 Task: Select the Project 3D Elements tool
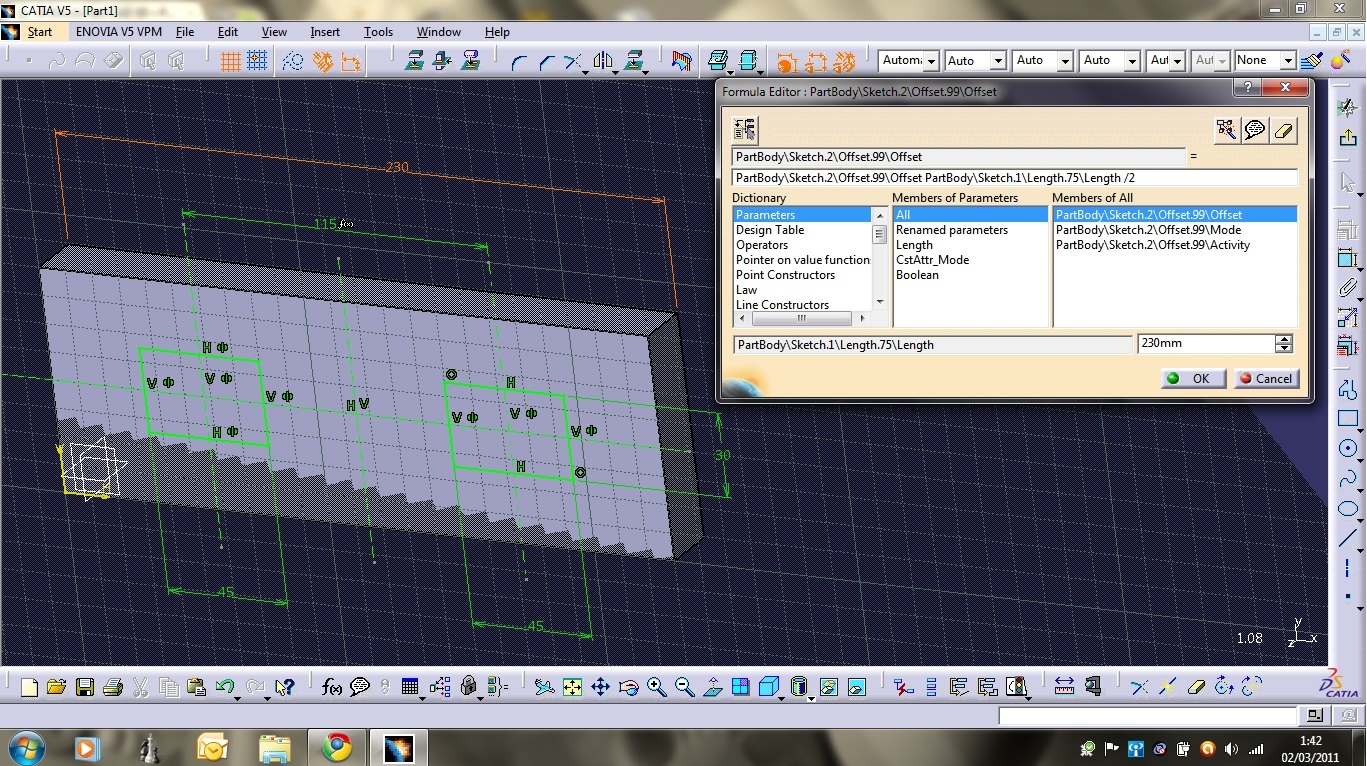click(634, 61)
